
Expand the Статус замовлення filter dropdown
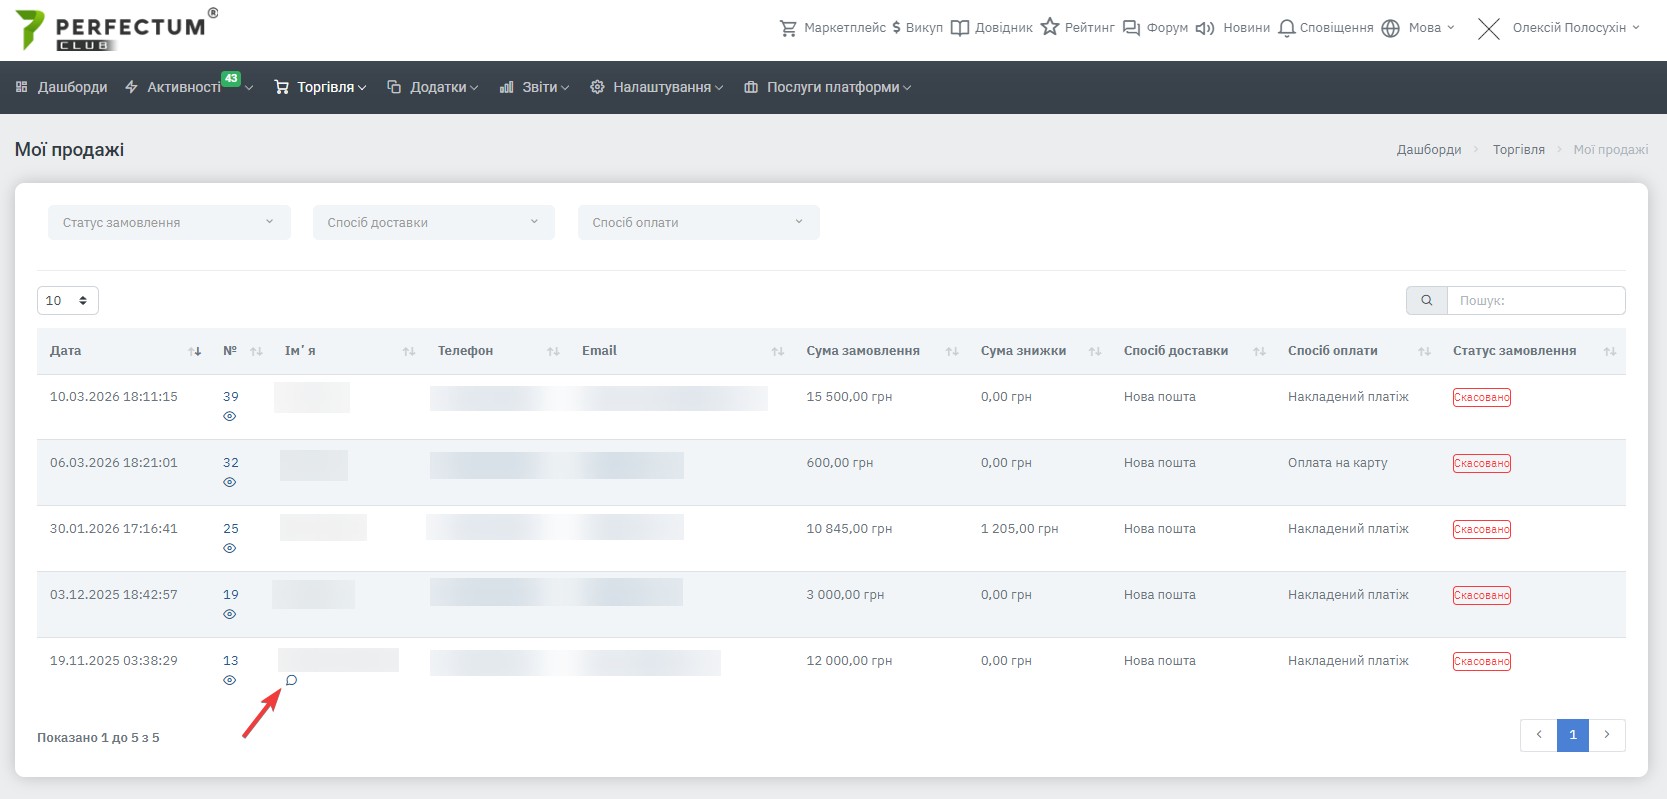pyautogui.click(x=169, y=222)
